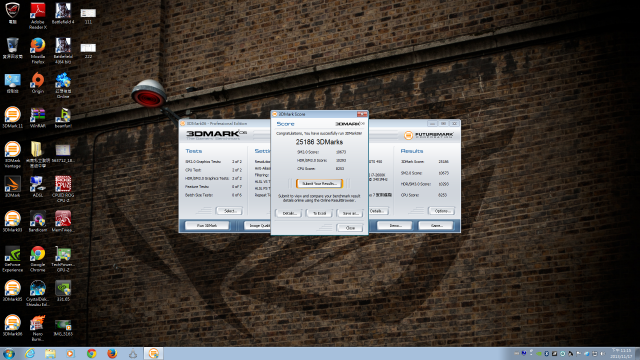640x360 pixels.
Task: Click system Details button in 3DMark06 window
Action: [x=378, y=211]
